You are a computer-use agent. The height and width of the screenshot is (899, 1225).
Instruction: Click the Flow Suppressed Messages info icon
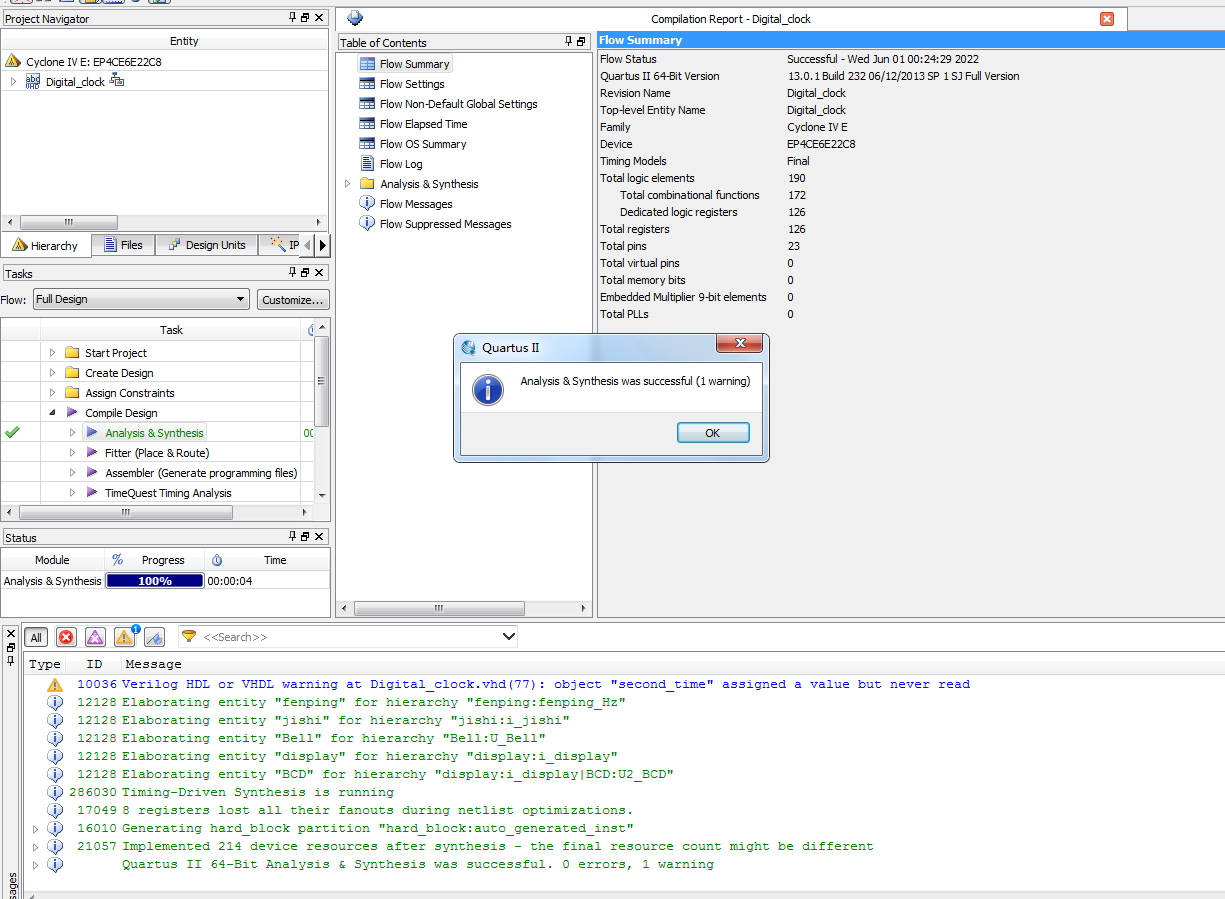pyautogui.click(x=367, y=224)
